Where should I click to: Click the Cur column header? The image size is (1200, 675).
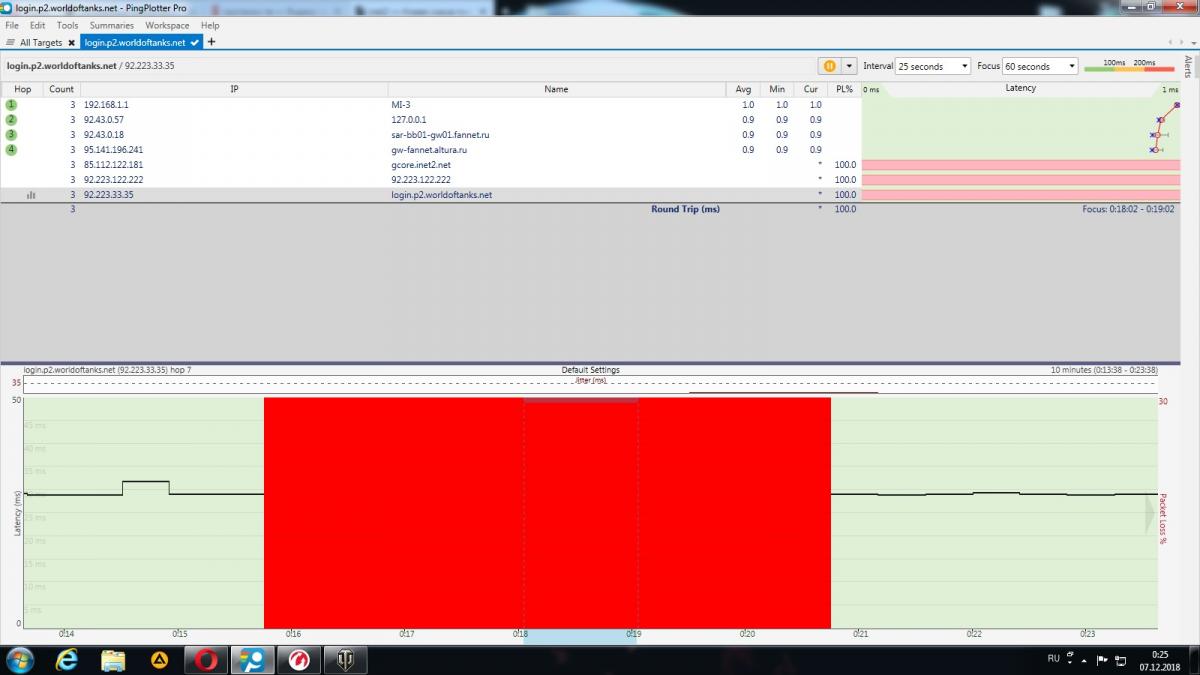point(810,89)
